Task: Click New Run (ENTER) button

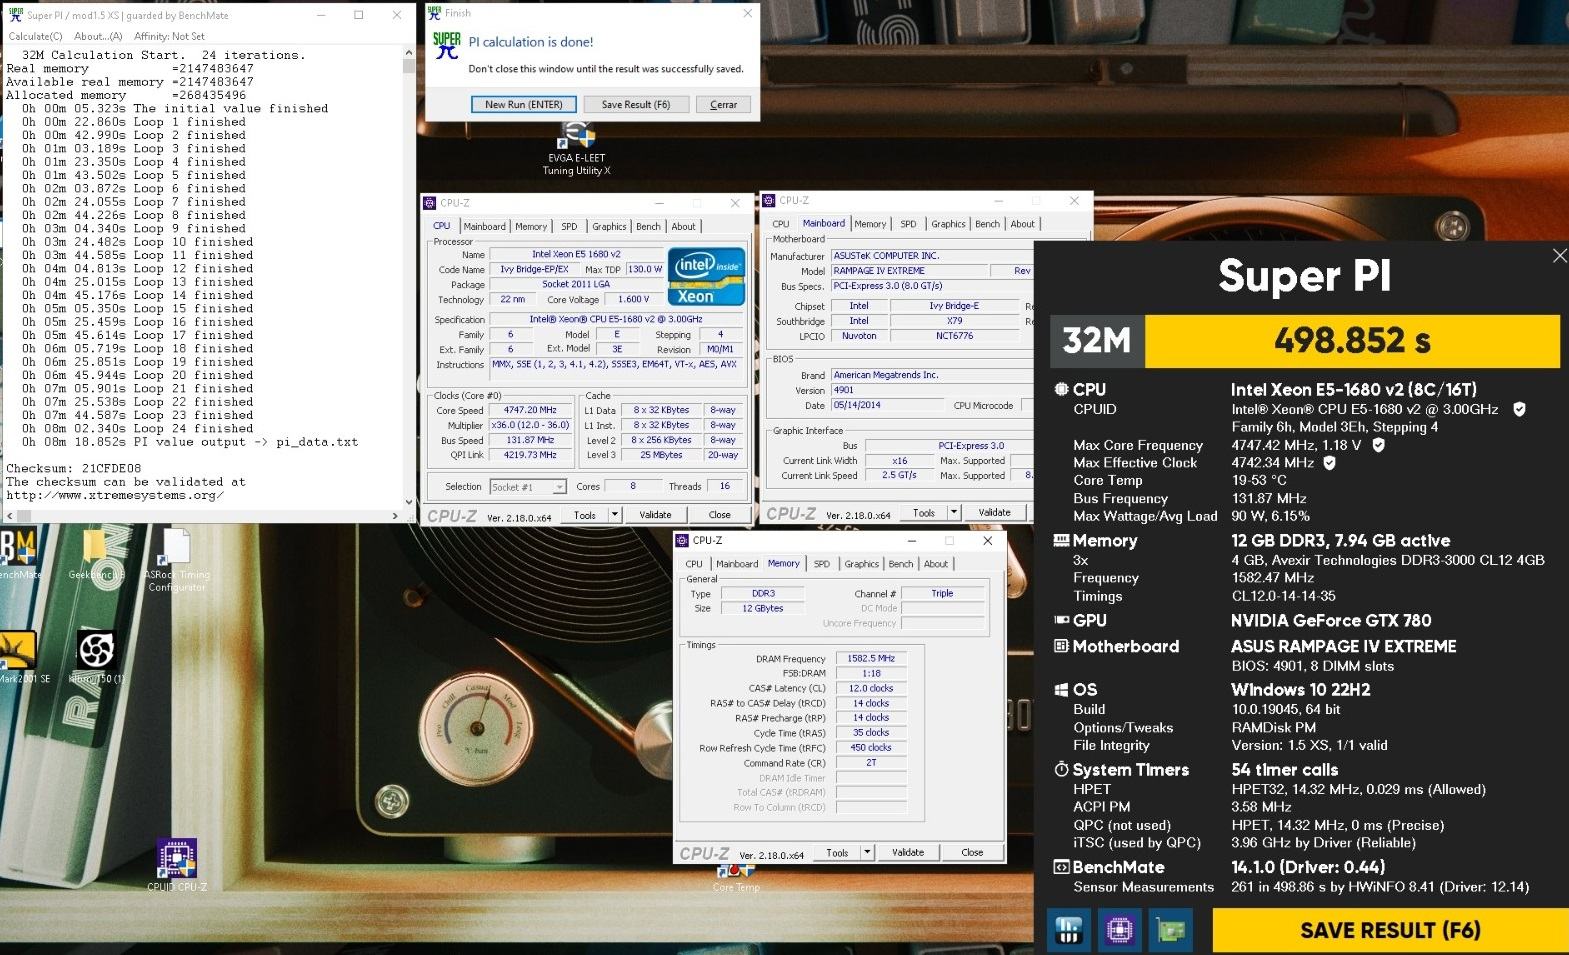Action: [524, 104]
